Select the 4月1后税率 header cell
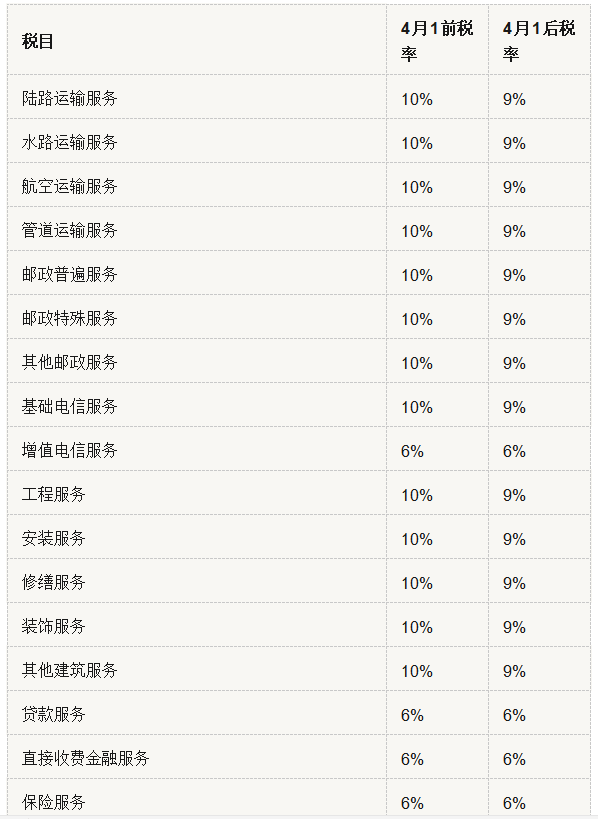This screenshot has height=819, width=598. click(539, 41)
